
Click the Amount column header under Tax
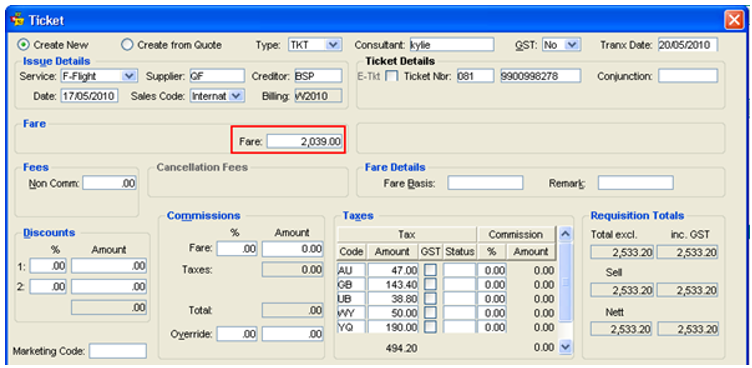pos(392,251)
